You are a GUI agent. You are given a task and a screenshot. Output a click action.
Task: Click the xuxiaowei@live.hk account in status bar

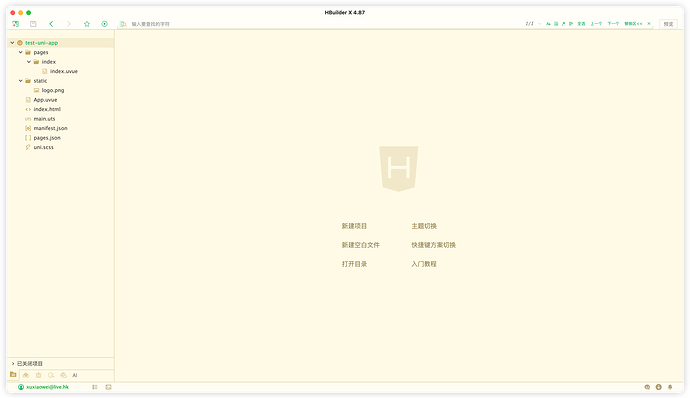click(48, 387)
